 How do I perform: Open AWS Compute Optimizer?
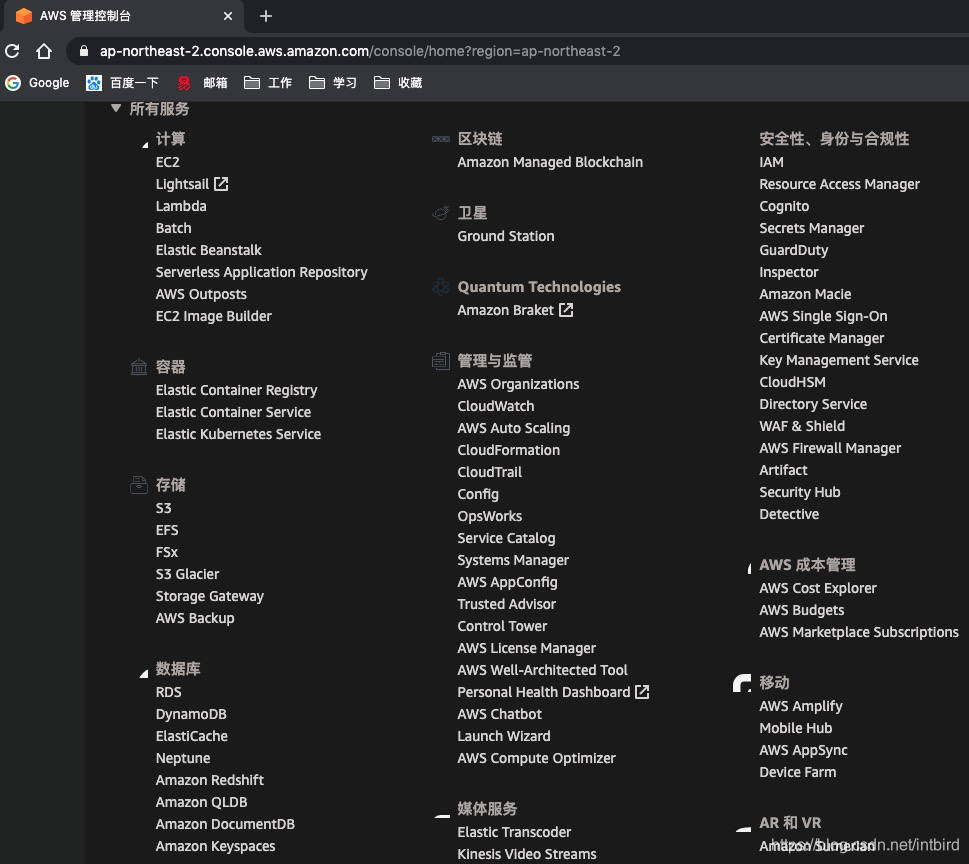(x=536, y=758)
